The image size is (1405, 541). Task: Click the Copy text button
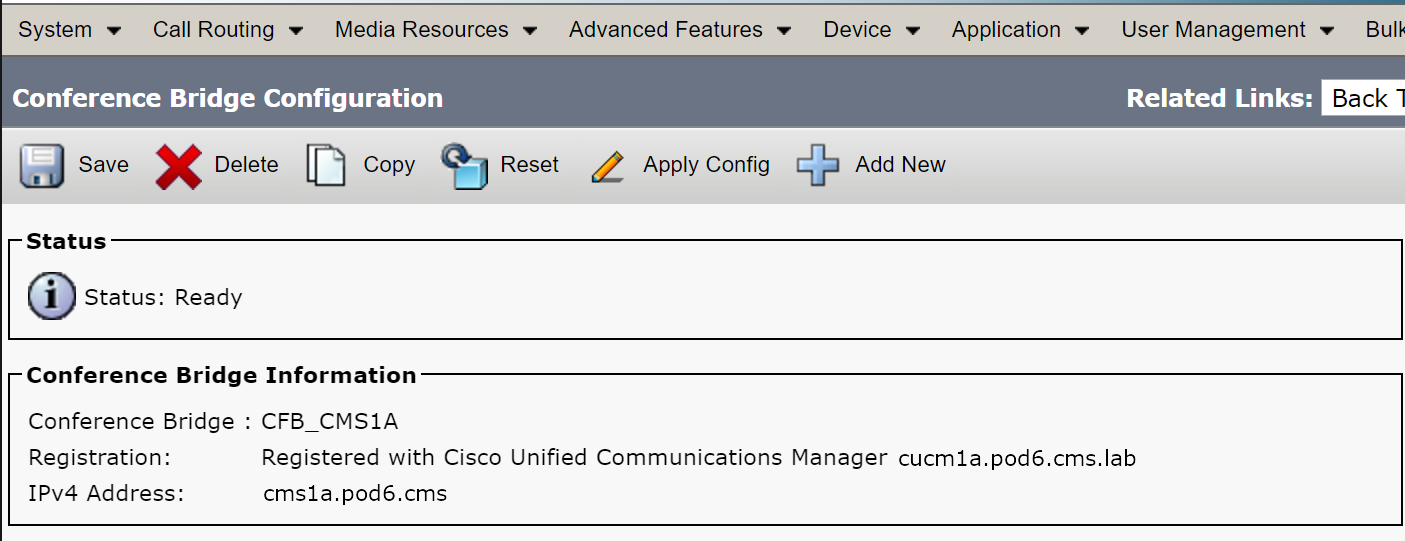point(389,165)
